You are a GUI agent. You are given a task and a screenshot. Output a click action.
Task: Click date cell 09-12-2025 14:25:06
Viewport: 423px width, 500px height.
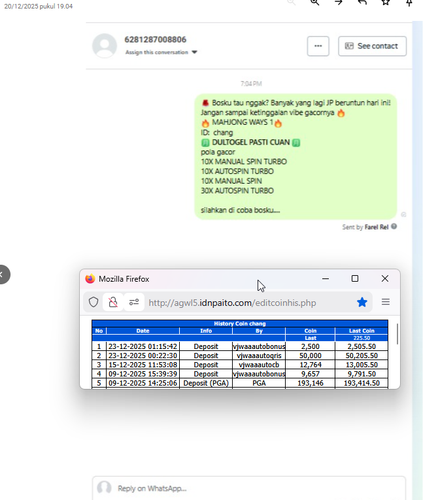[143, 383]
